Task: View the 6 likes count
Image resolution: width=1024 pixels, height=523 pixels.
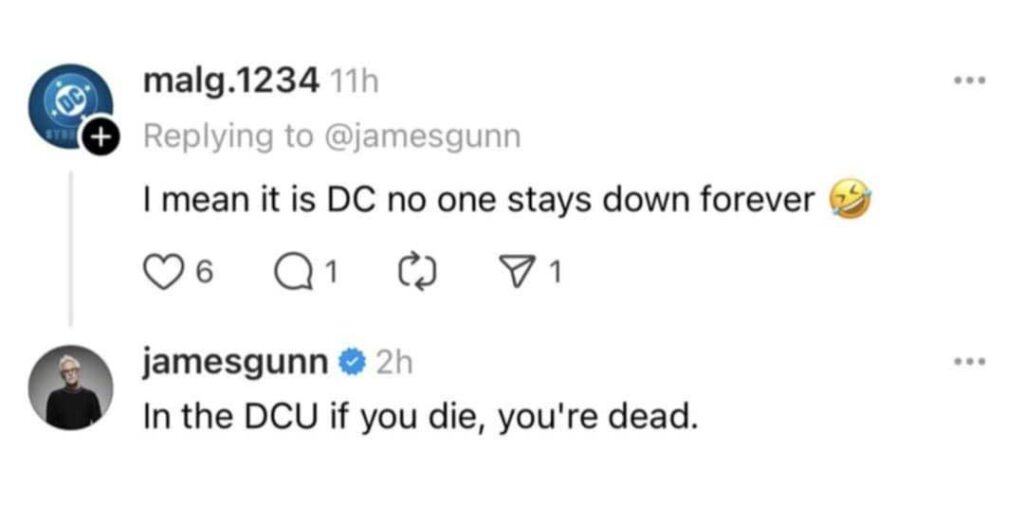Action: point(200,268)
